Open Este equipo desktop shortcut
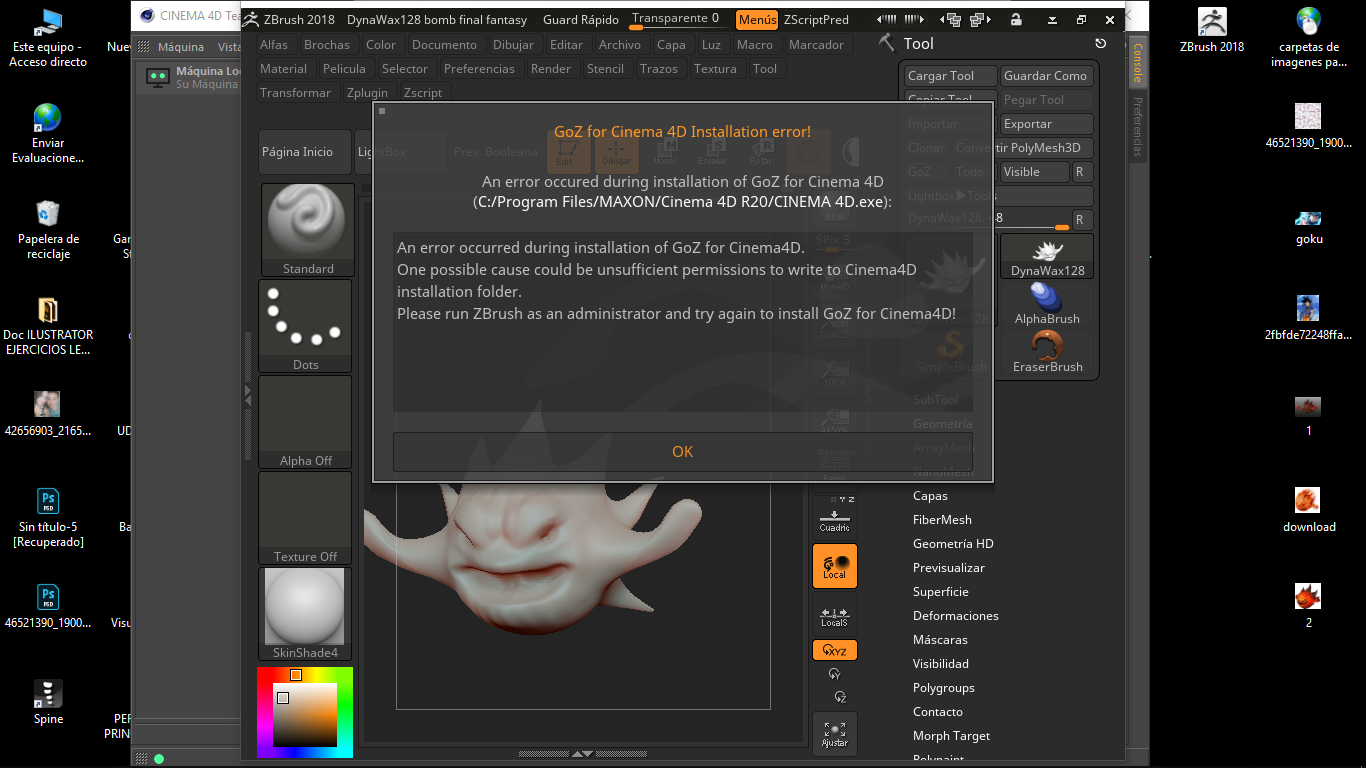1366x768 pixels. coord(48,38)
